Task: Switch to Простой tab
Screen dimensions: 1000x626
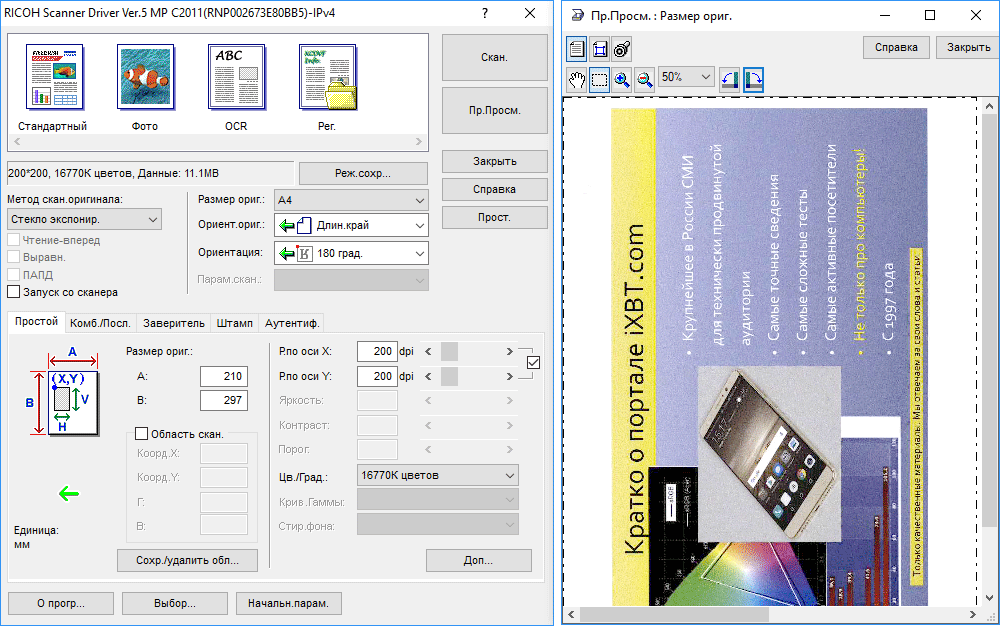Action: pyautogui.click(x=36, y=321)
